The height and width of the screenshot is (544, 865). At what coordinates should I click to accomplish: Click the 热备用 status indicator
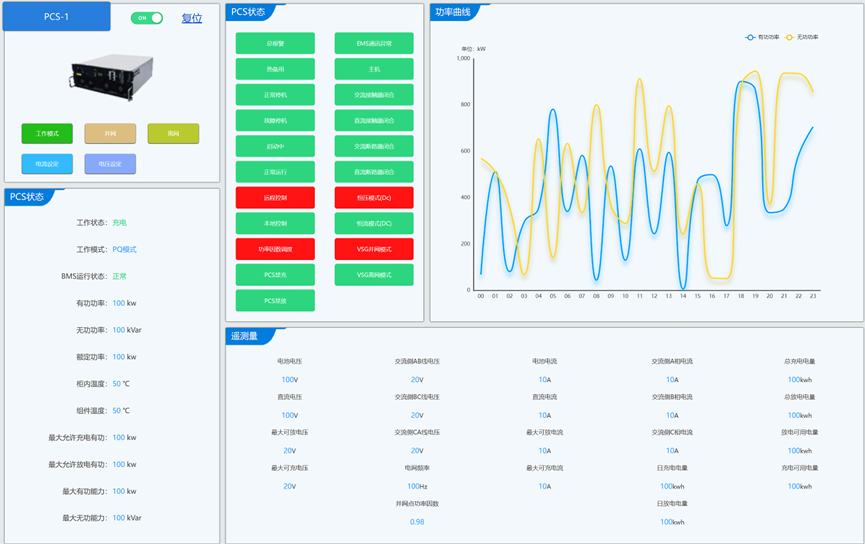click(x=275, y=69)
